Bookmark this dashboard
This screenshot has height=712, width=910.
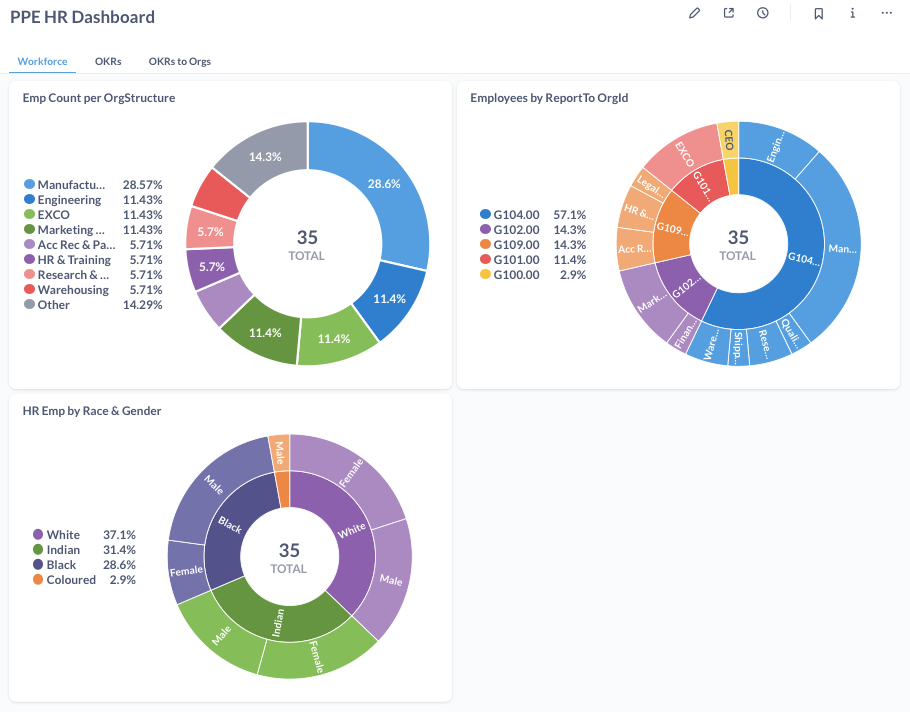point(818,14)
